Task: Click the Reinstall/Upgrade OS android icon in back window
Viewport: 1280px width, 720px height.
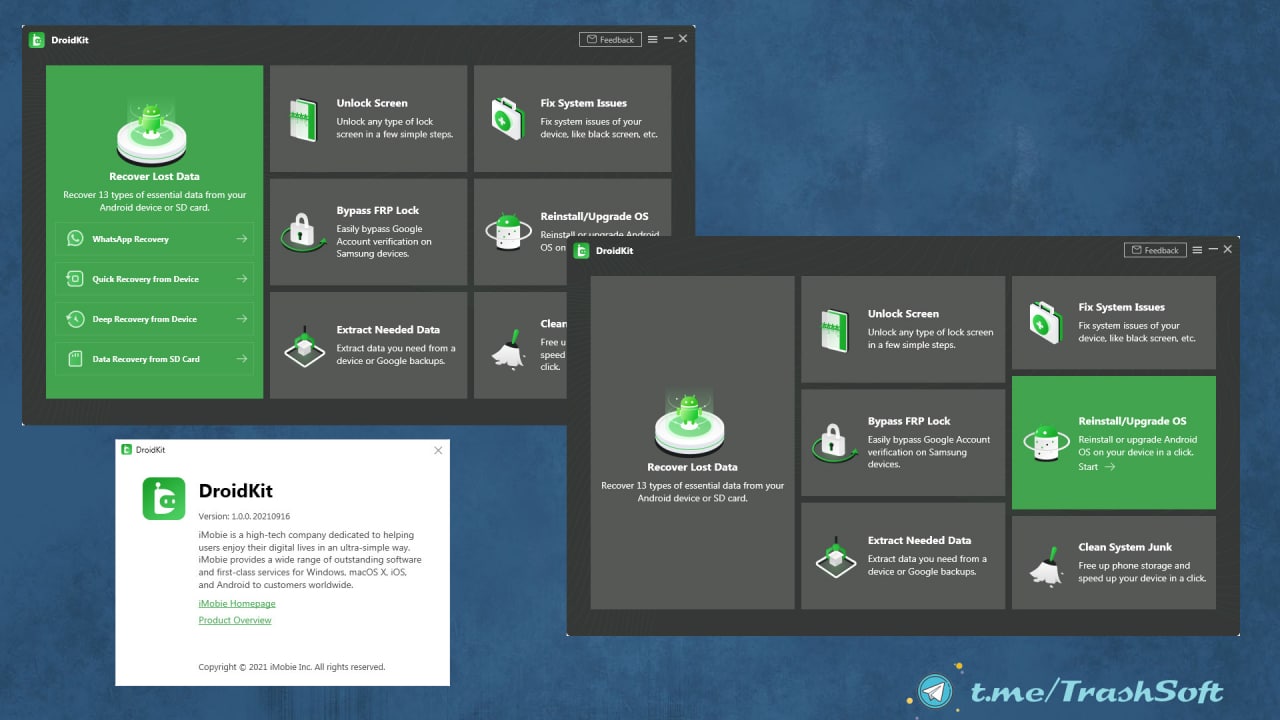Action: (x=508, y=232)
